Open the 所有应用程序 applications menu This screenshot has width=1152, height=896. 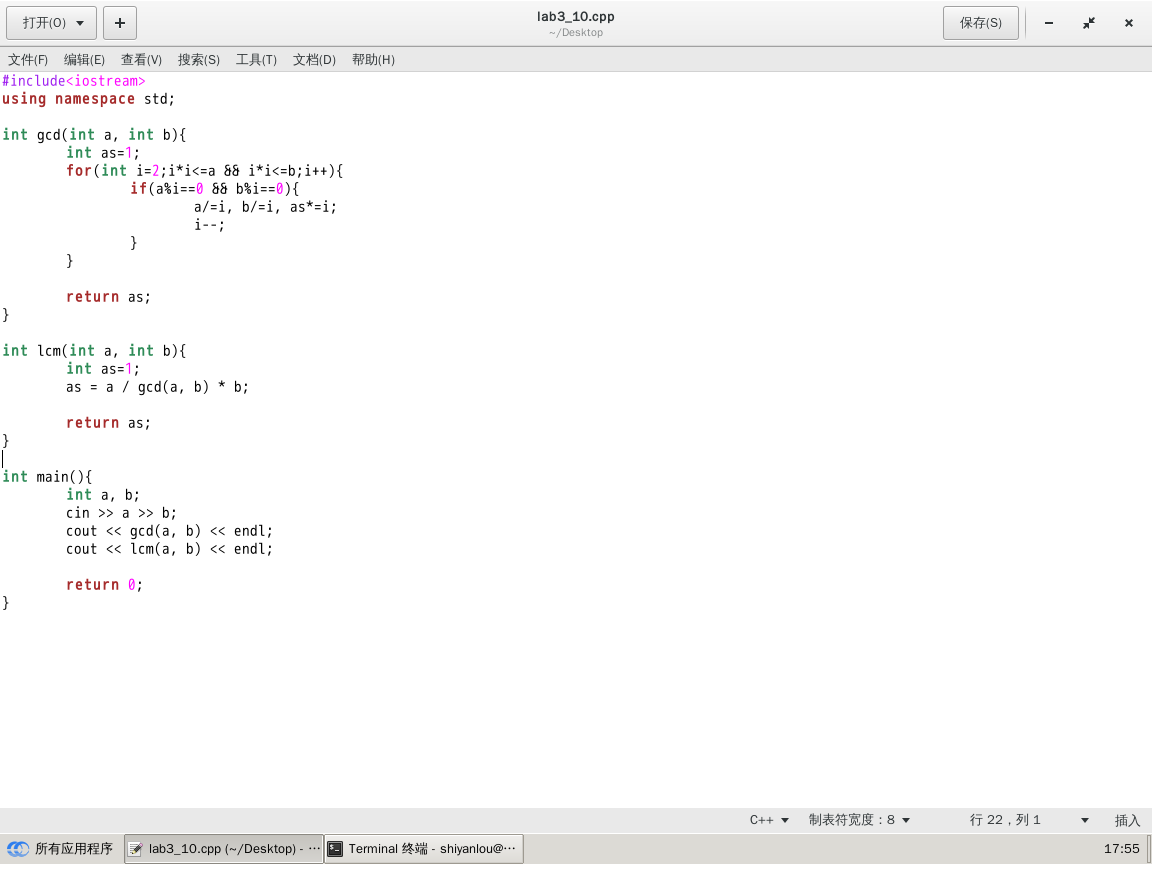click(x=62, y=848)
